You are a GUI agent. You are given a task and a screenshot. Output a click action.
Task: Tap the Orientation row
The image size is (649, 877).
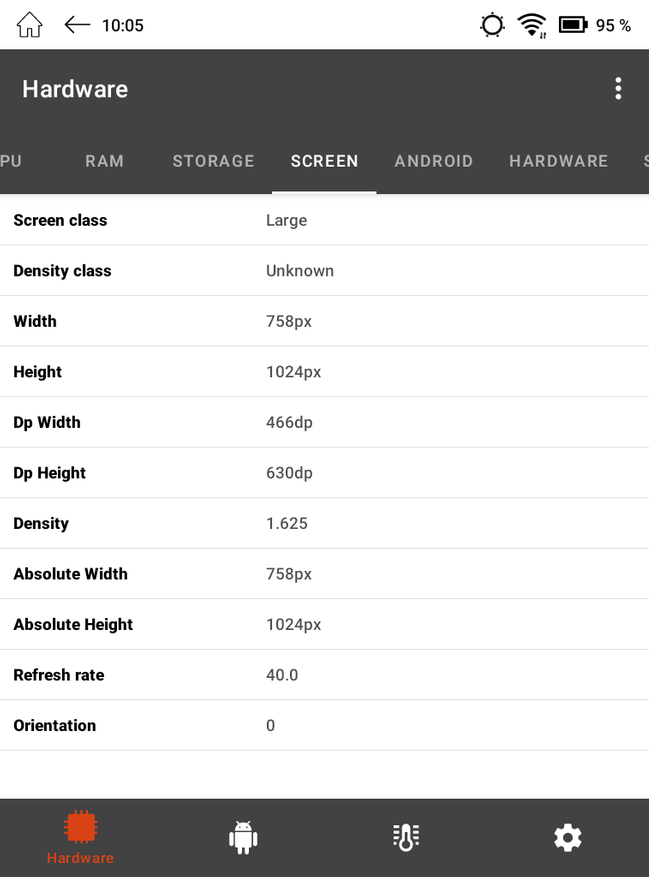324,725
